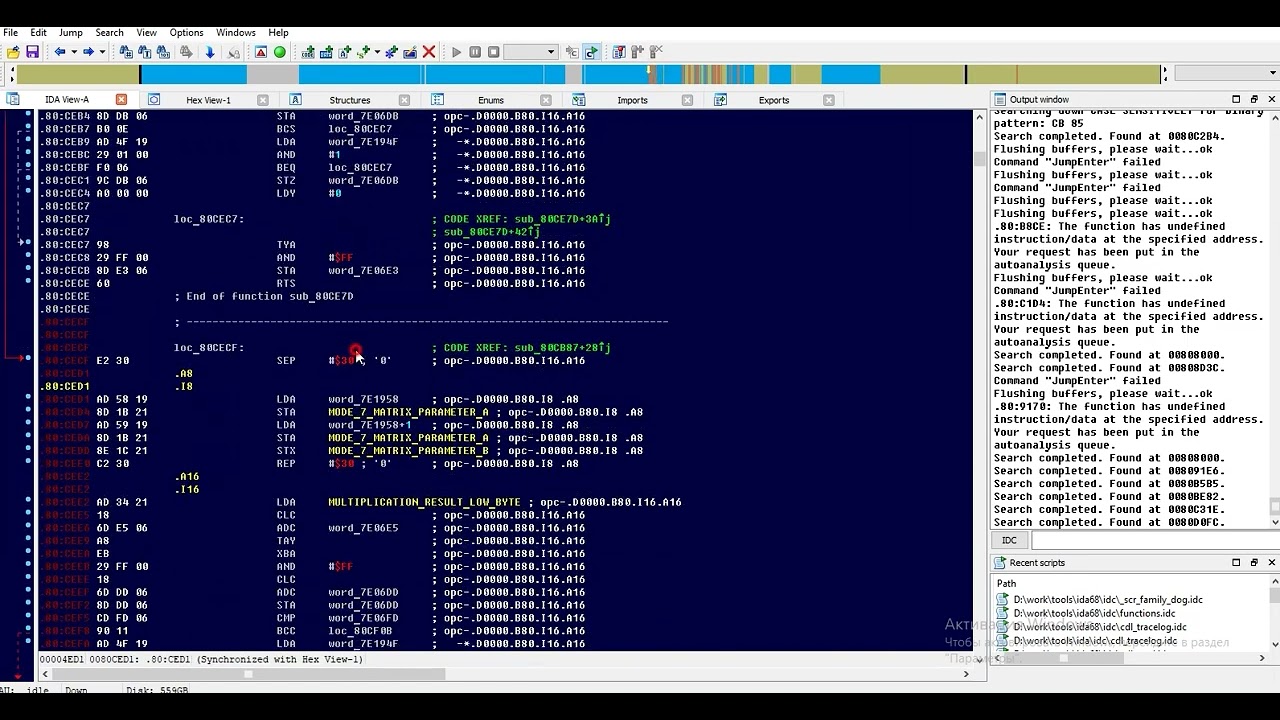Click the loc_80CECF label
The width and height of the screenshot is (1280, 720).
pos(209,348)
